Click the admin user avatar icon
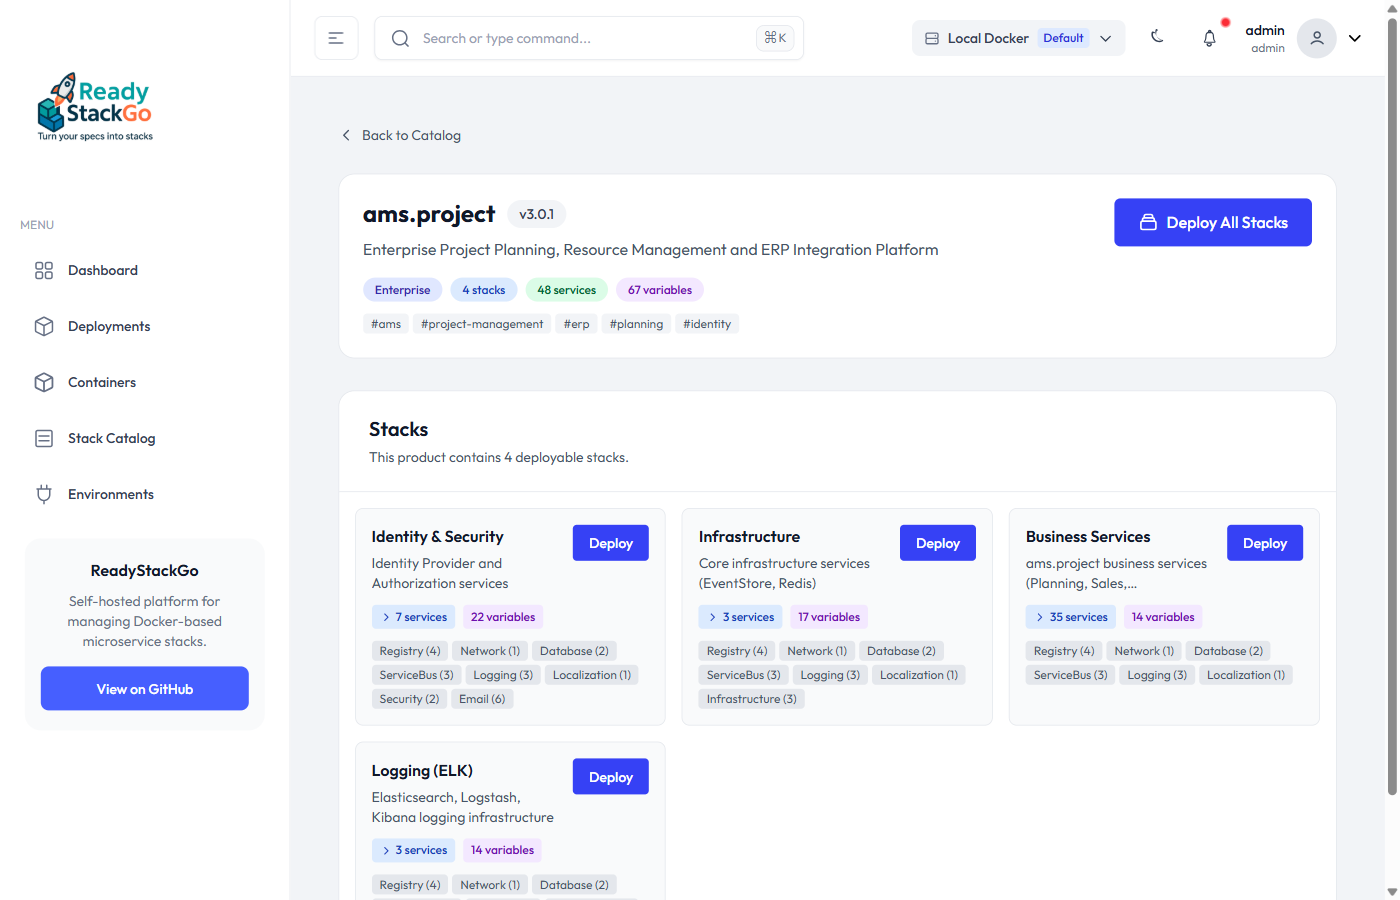 1316,38
